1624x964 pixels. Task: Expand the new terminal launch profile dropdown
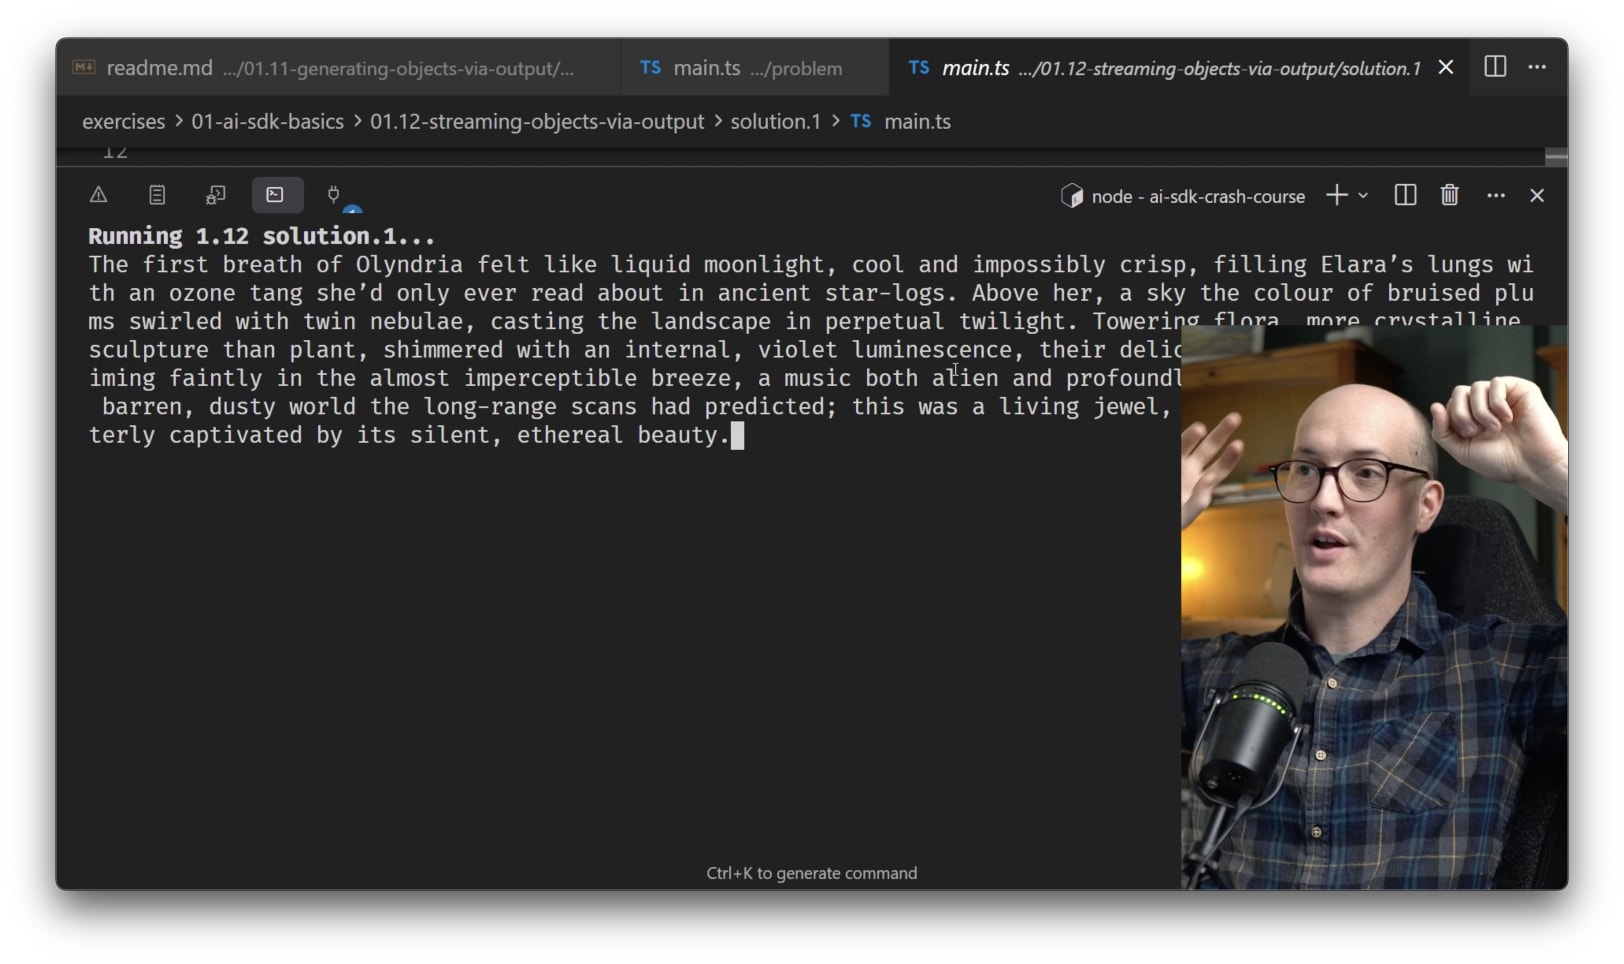tap(1363, 195)
